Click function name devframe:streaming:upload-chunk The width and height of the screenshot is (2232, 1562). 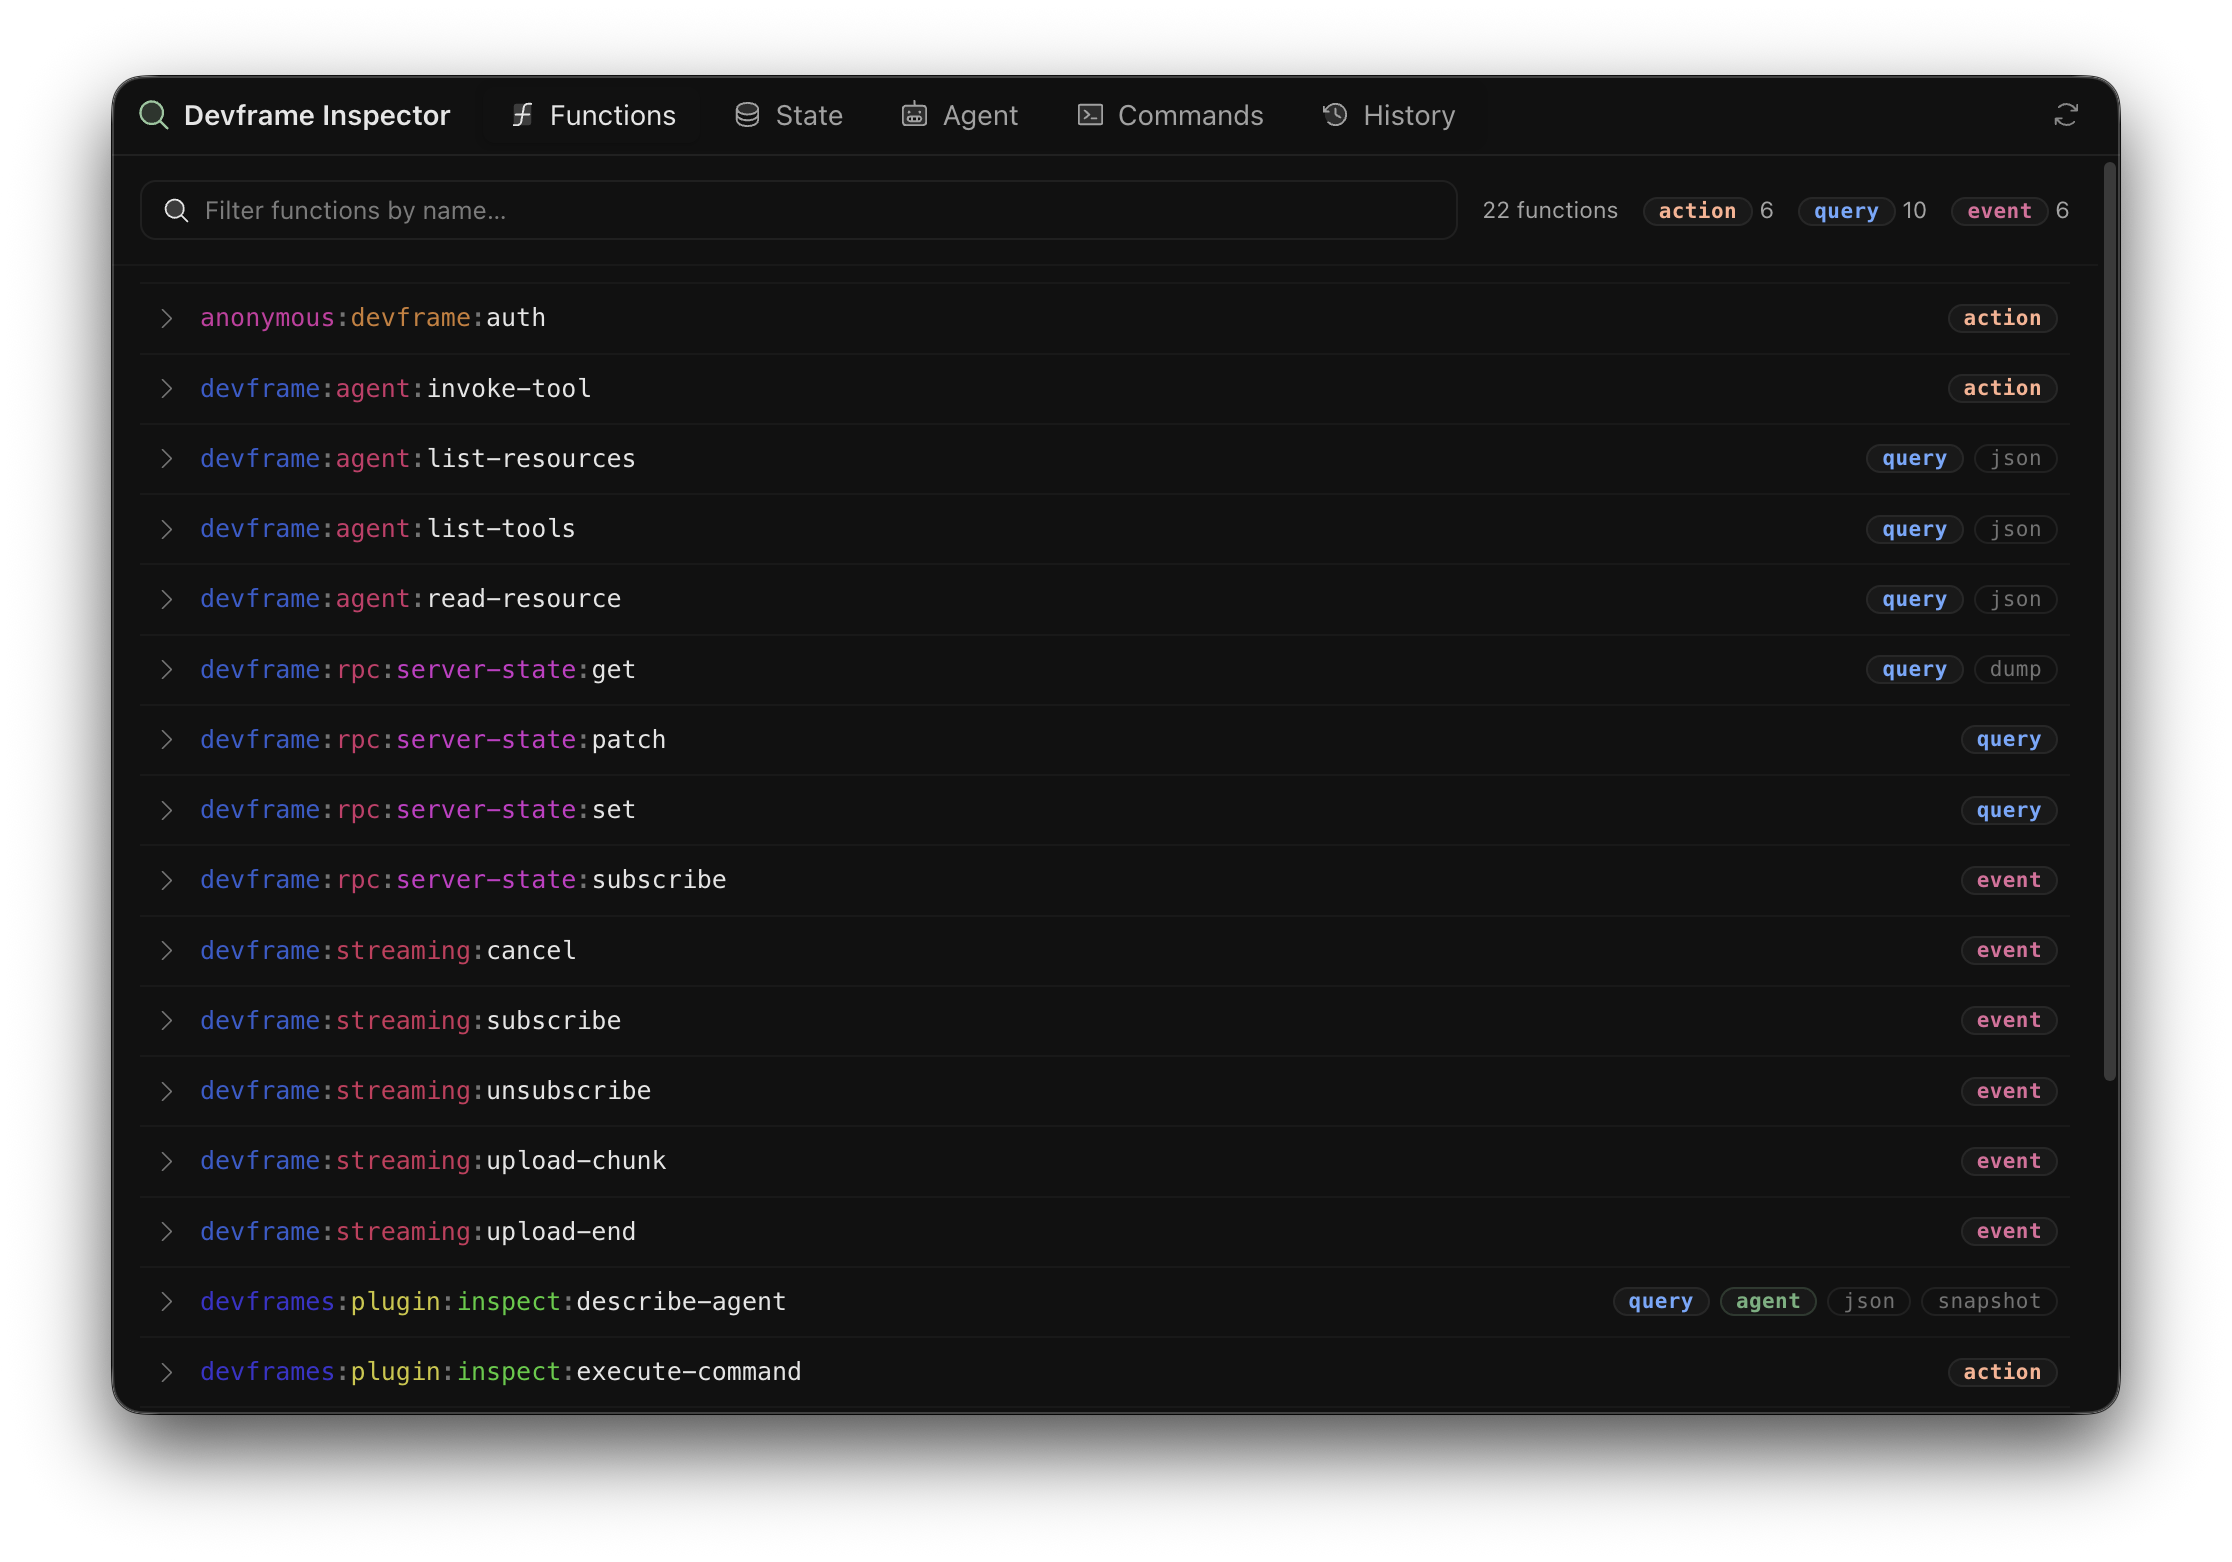click(433, 1161)
